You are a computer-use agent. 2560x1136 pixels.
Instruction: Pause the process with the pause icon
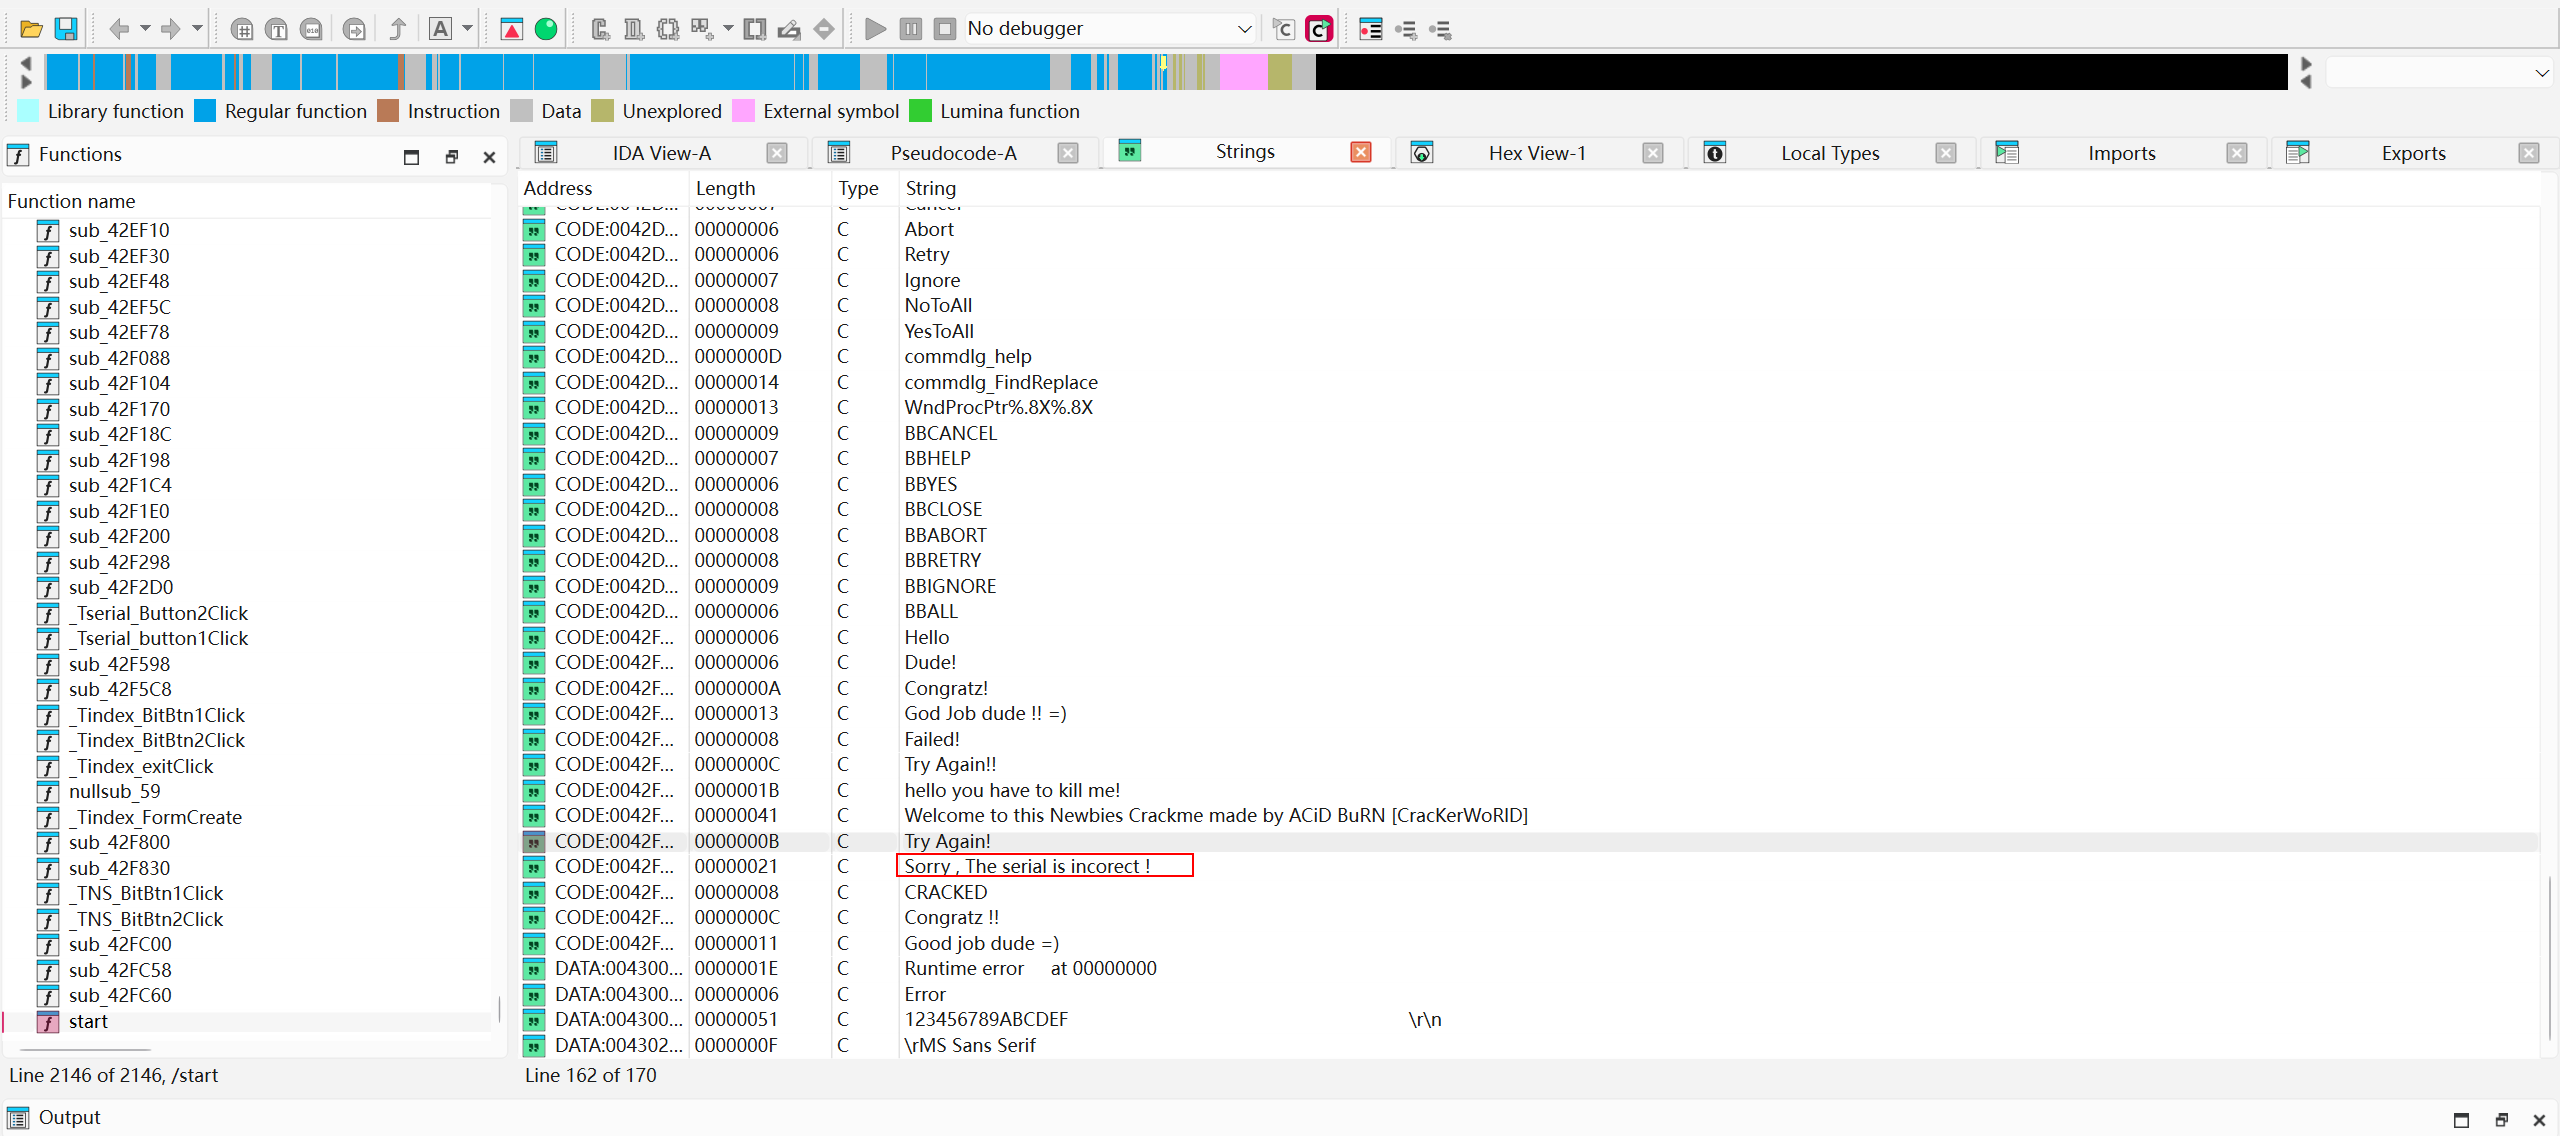point(910,29)
